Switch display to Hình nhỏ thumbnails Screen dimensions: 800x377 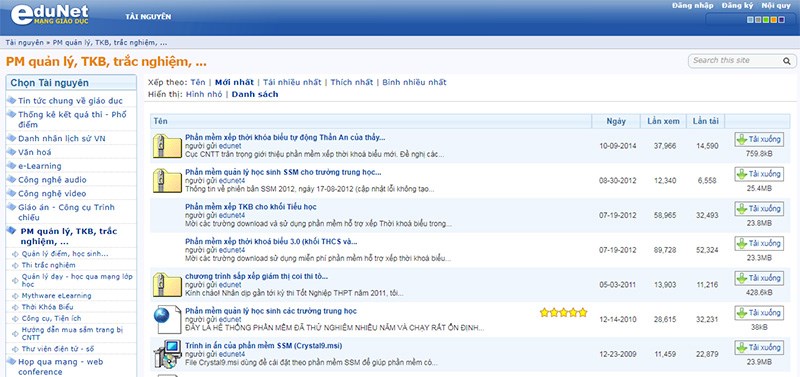(204, 94)
